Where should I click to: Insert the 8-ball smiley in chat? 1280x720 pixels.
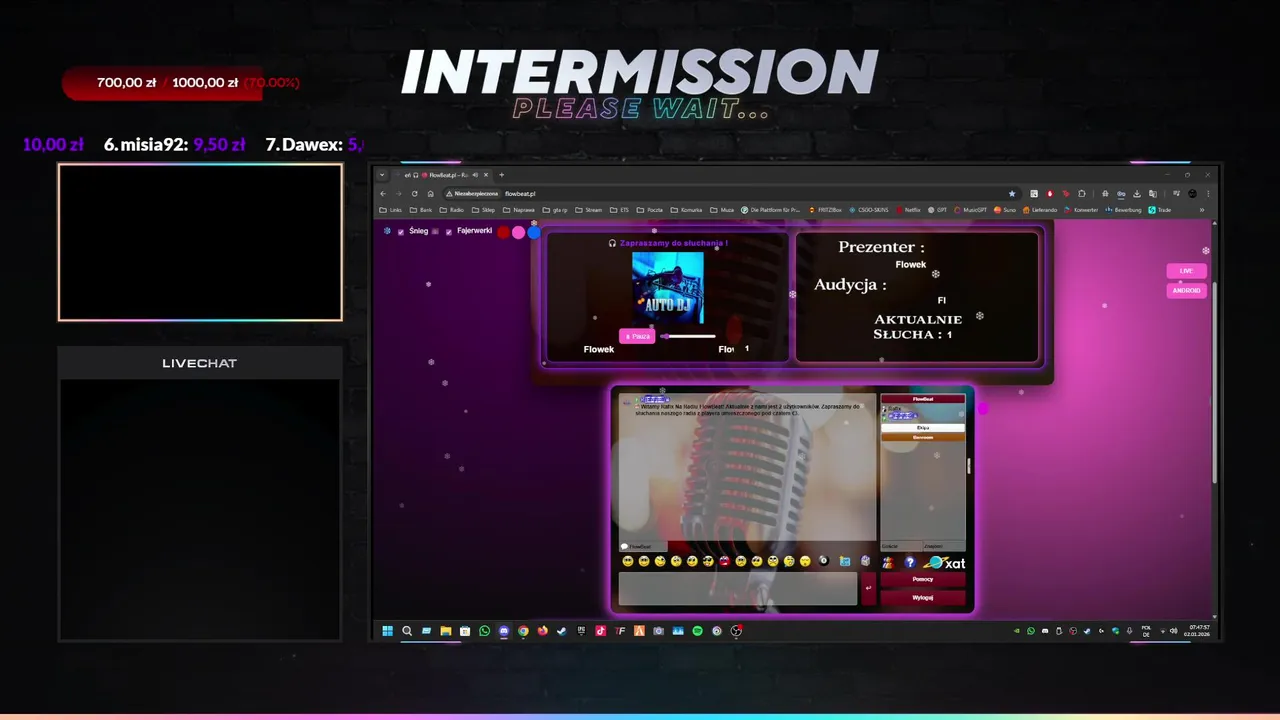[x=824, y=561]
